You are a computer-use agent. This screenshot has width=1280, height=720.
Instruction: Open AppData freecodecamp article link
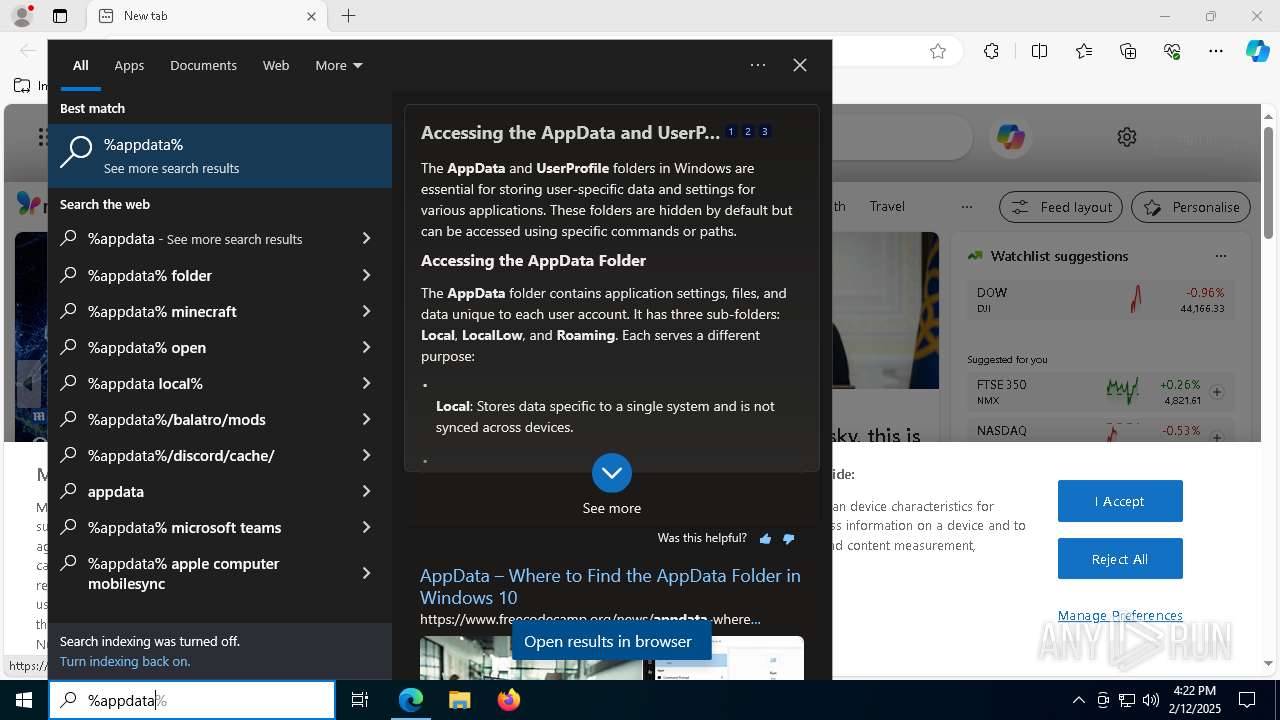[x=610, y=586]
